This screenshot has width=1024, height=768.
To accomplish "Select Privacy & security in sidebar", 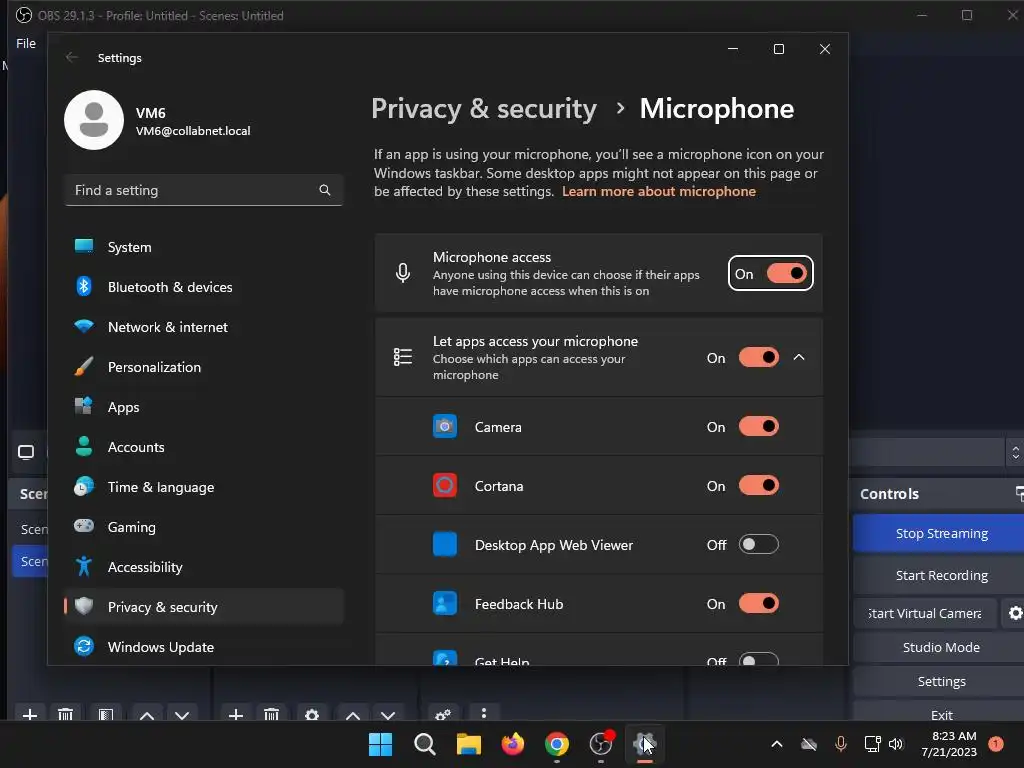I will pyautogui.click(x=204, y=607).
